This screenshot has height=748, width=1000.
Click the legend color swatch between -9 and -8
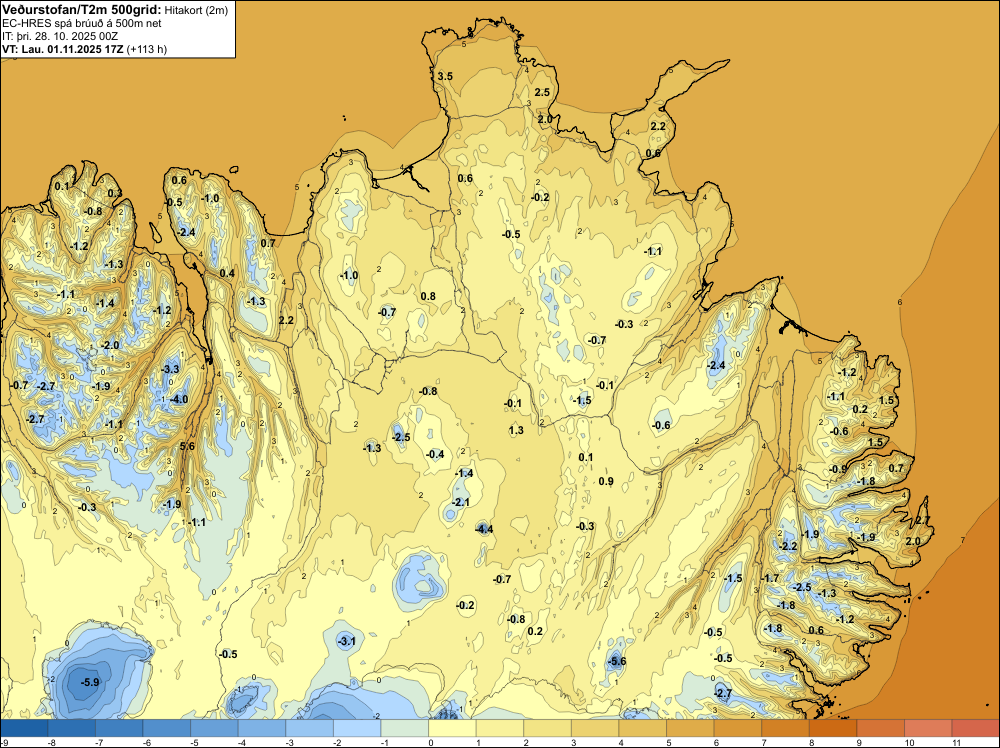coord(24,728)
